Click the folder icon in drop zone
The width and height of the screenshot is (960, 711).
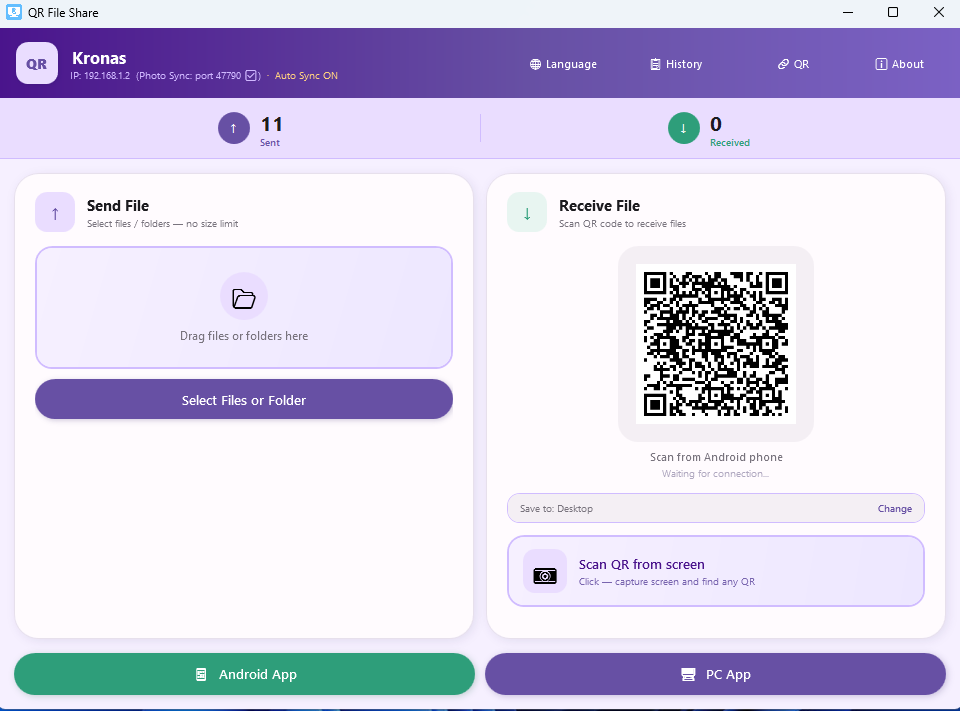tap(243, 296)
